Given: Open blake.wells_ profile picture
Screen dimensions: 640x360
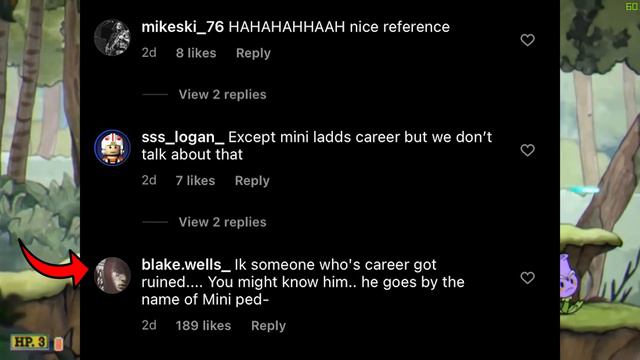Looking at the screenshot, I should click(112, 276).
